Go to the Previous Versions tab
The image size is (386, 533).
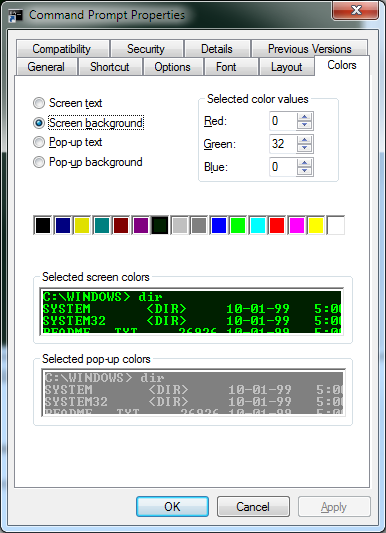tap(310, 49)
